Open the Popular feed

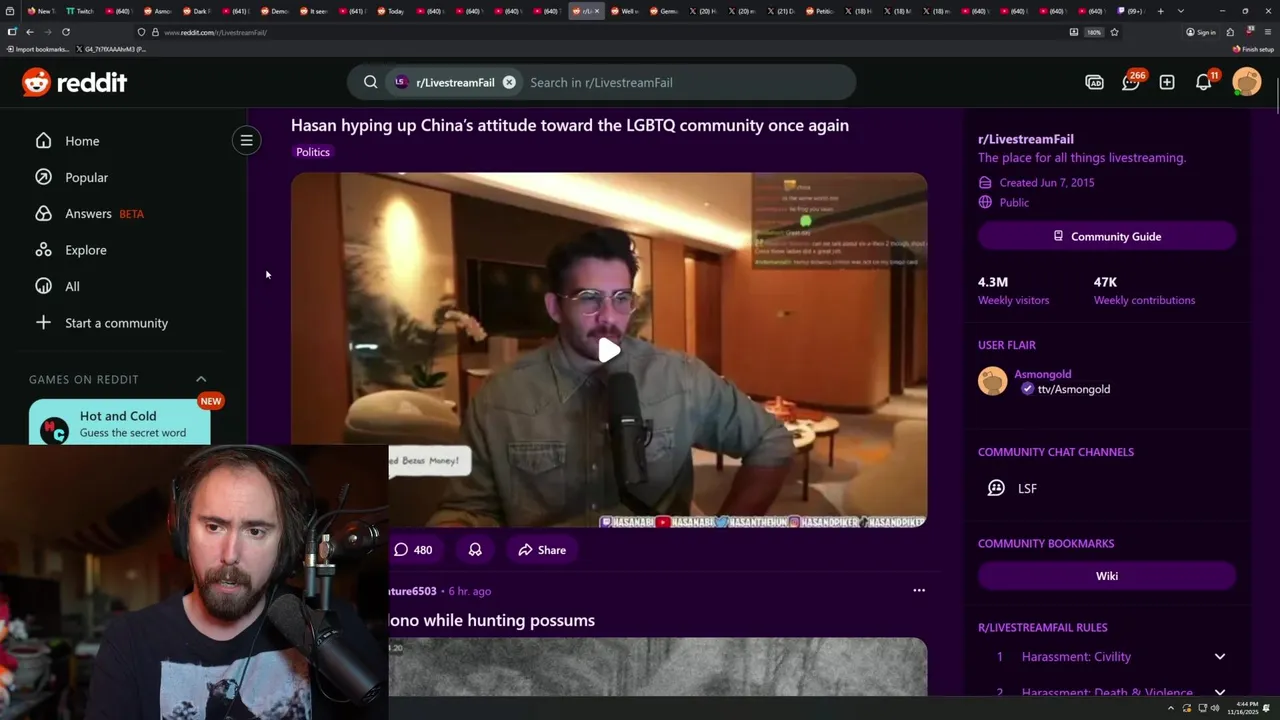pyautogui.click(x=86, y=177)
